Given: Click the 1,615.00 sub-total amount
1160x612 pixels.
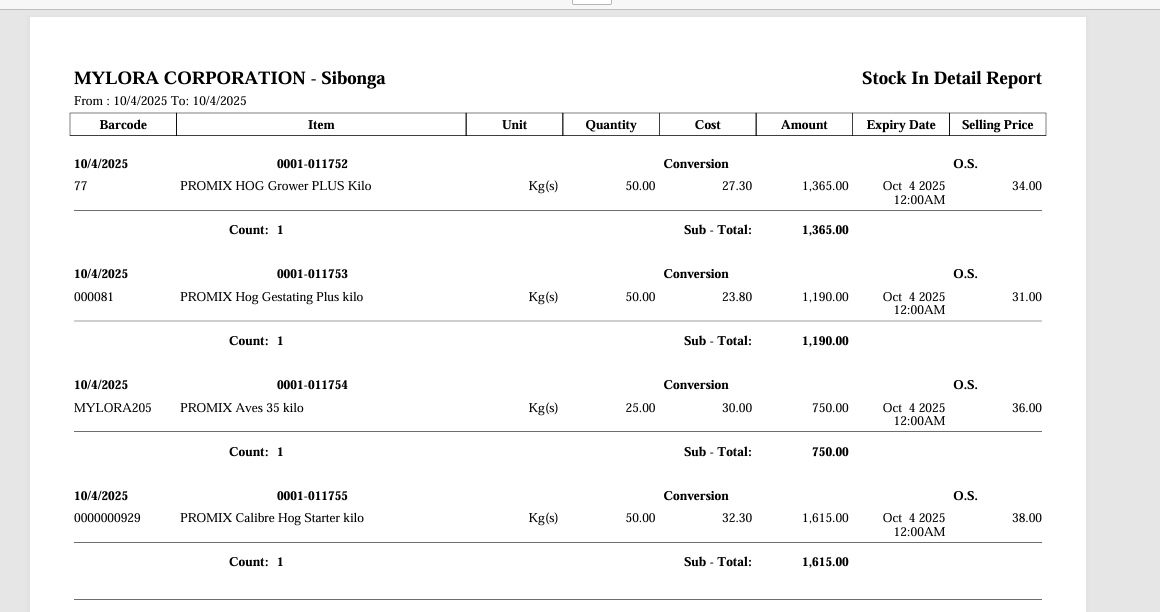Looking at the screenshot, I should pos(825,562).
